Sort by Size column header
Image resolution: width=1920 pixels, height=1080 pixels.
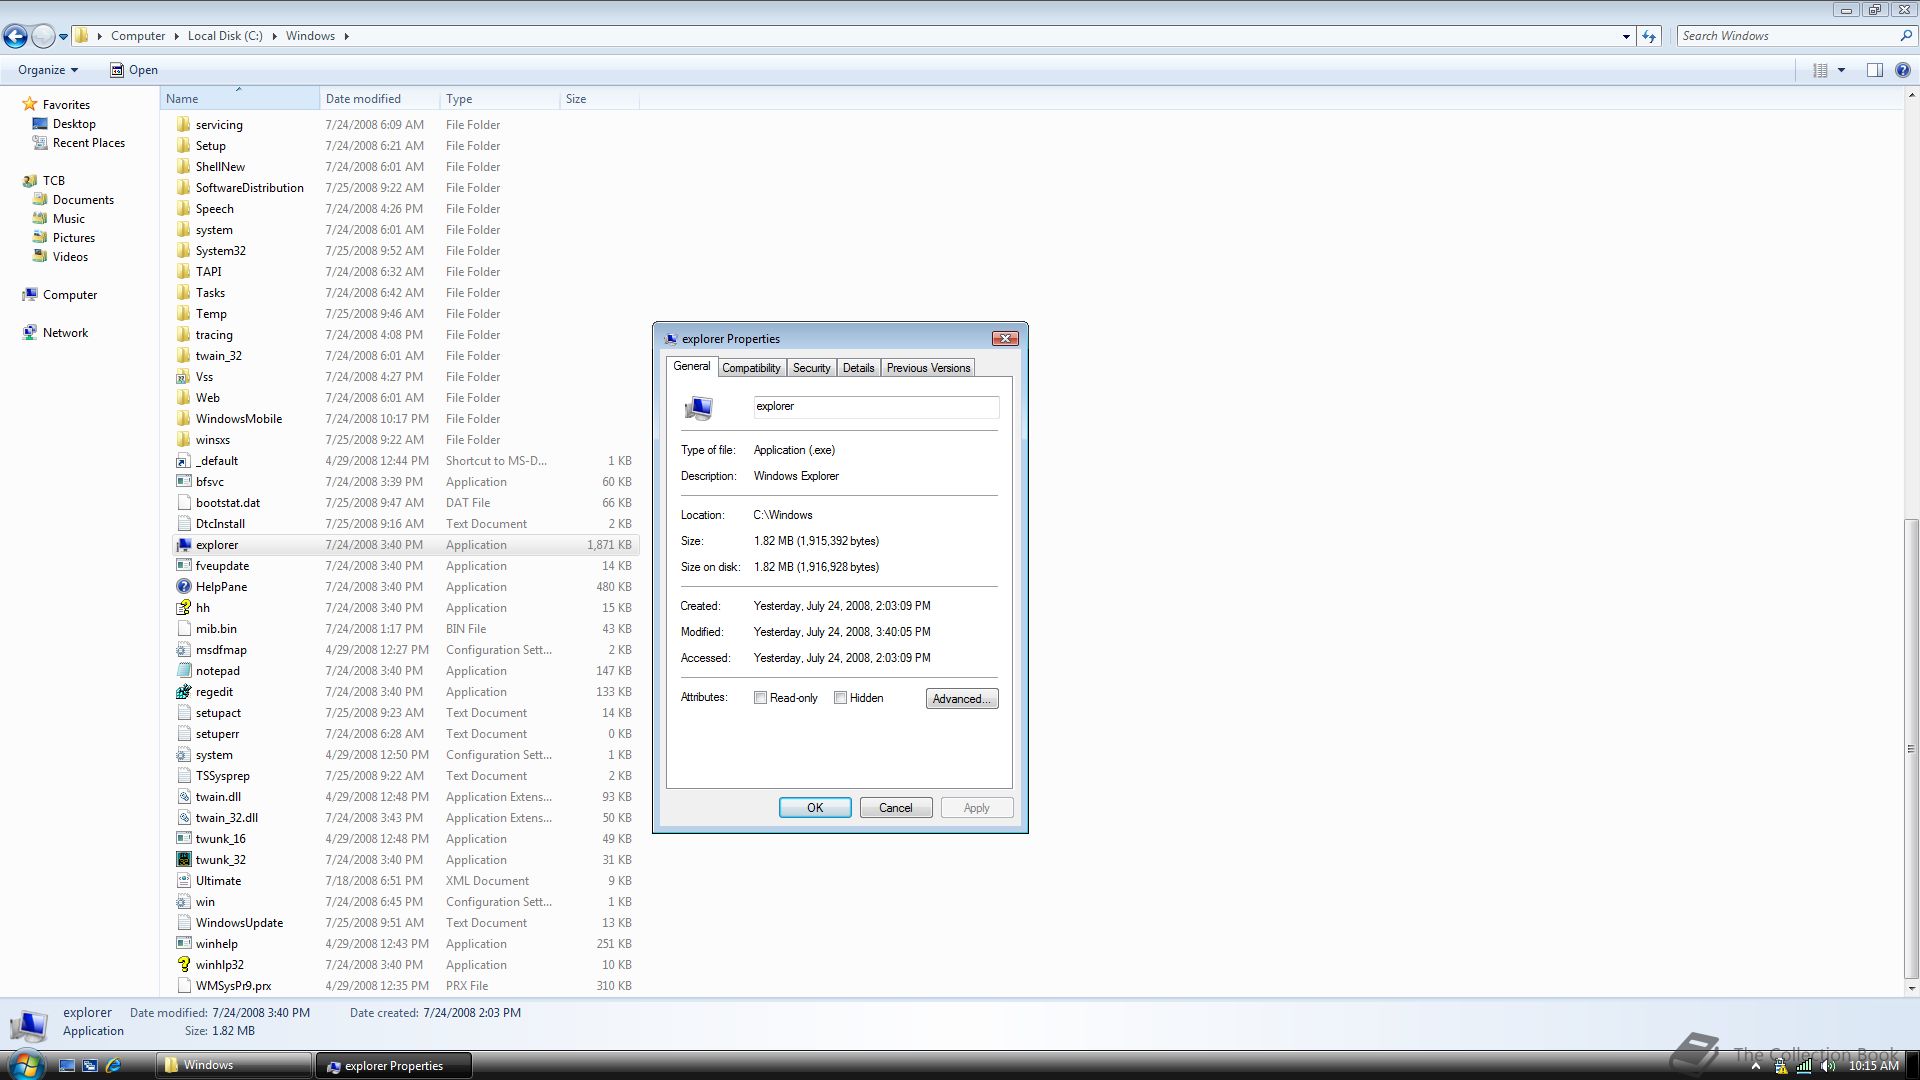click(600, 99)
